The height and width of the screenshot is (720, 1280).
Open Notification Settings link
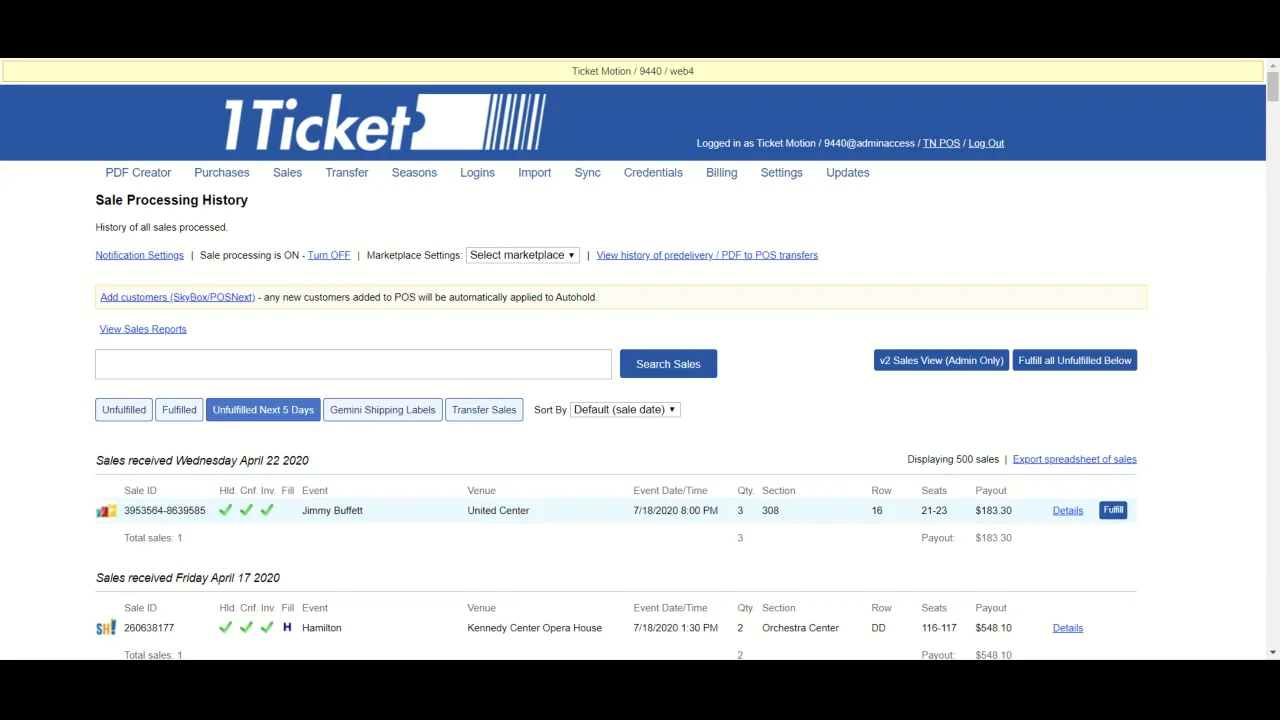coord(139,255)
